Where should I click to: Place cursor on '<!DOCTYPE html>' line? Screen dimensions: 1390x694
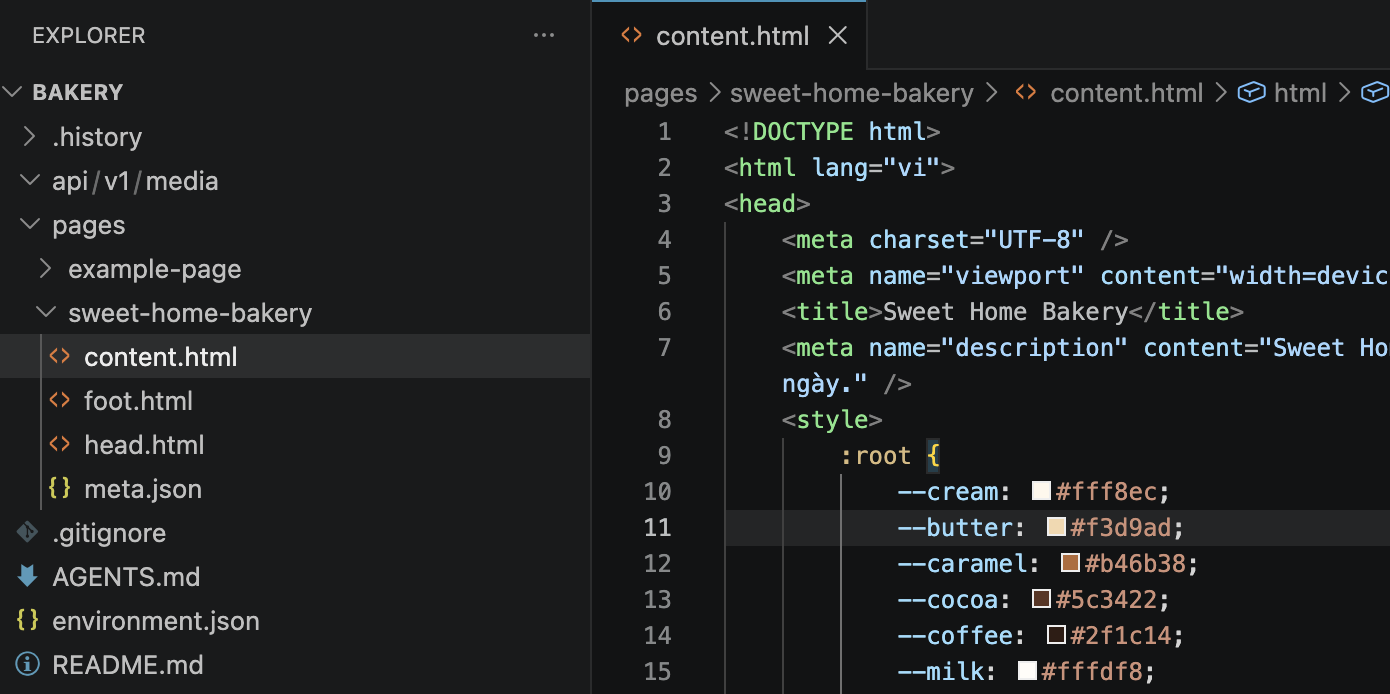(x=832, y=132)
